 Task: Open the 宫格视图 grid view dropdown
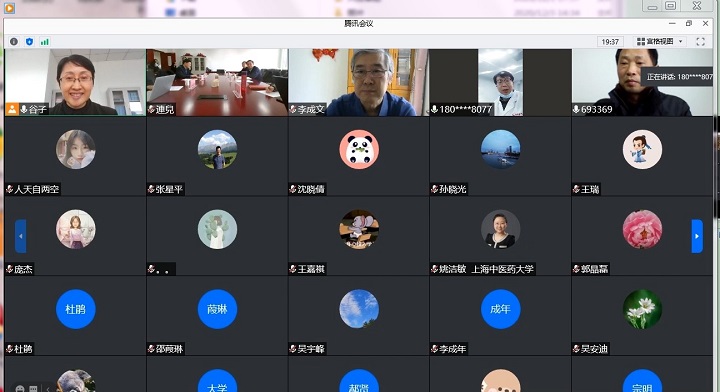coord(660,42)
